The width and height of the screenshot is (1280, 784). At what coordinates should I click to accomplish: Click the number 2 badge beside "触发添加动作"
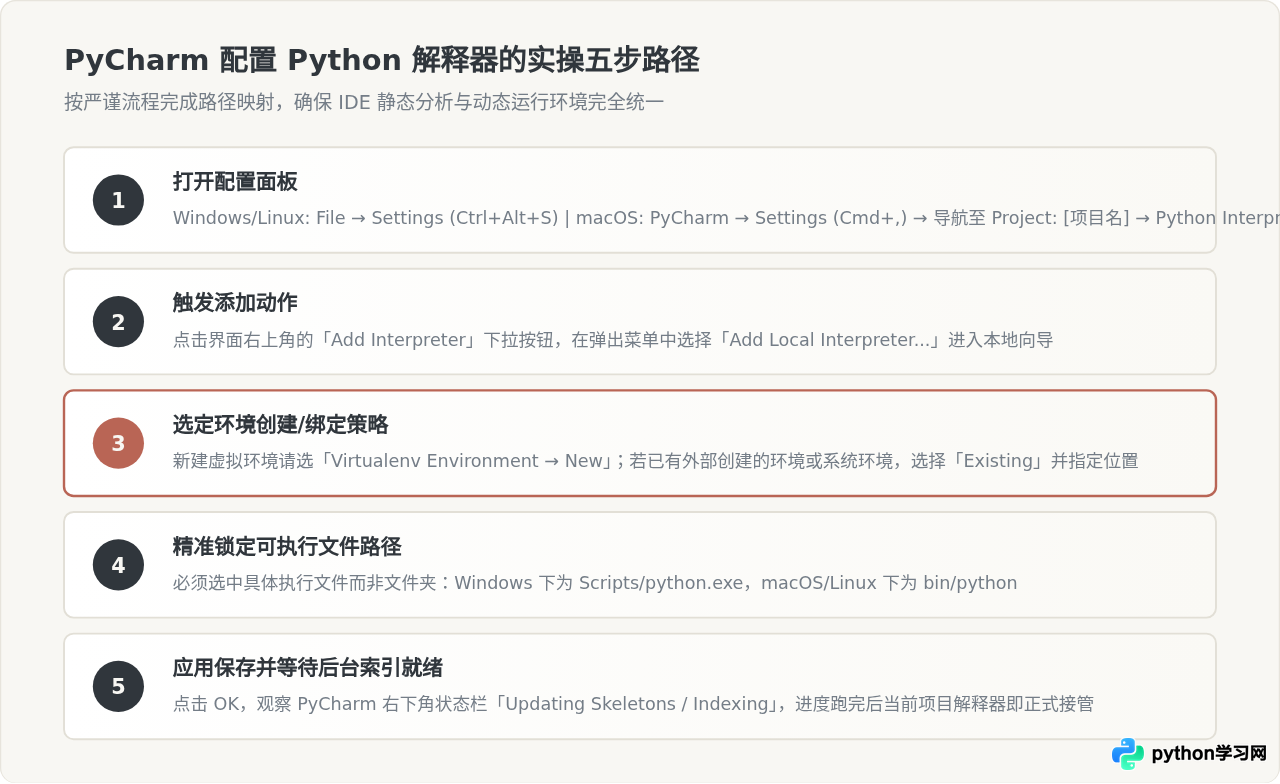click(x=118, y=322)
